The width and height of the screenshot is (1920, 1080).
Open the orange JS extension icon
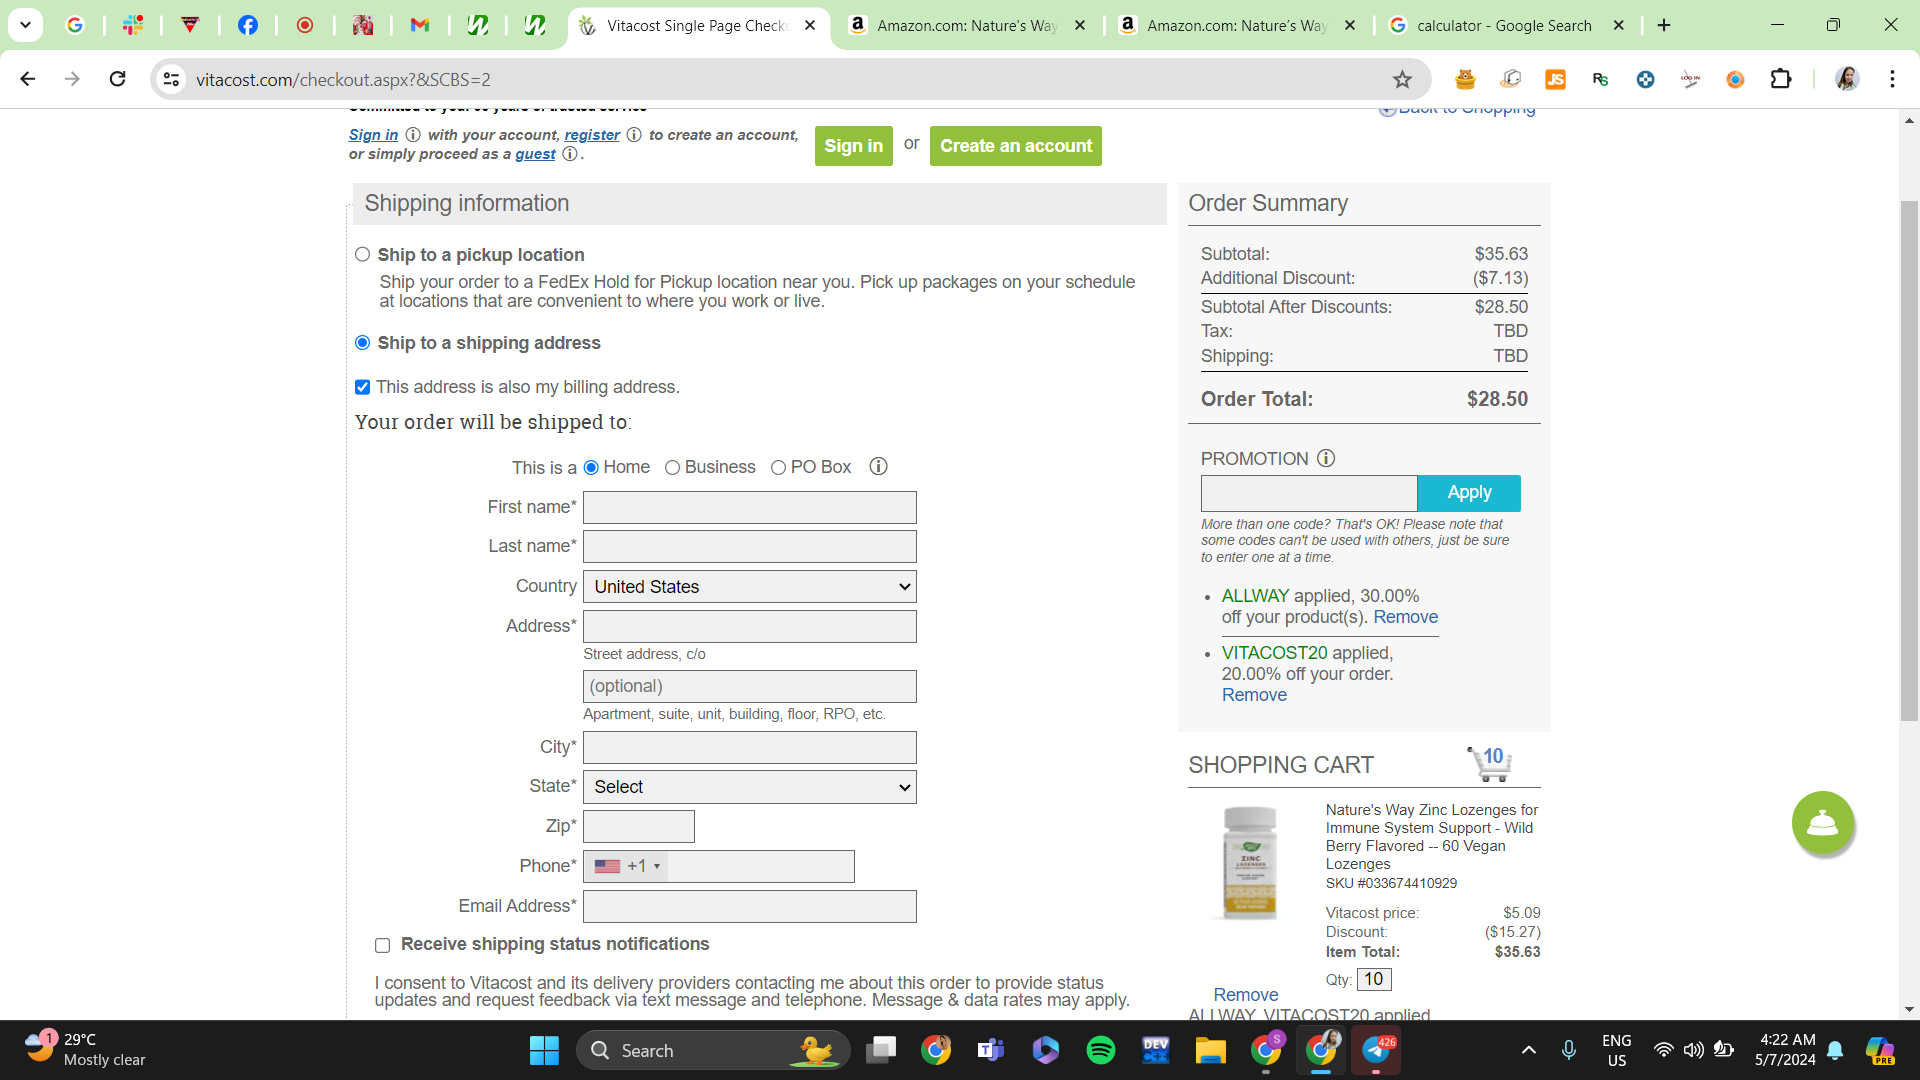(x=1555, y=79)
